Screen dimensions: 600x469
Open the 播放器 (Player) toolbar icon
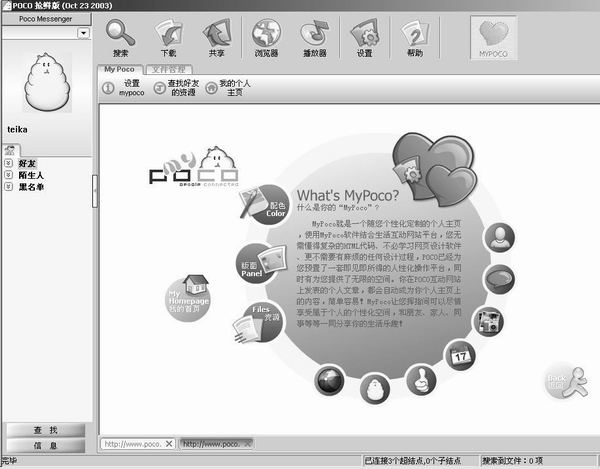[x=315, y=38]
